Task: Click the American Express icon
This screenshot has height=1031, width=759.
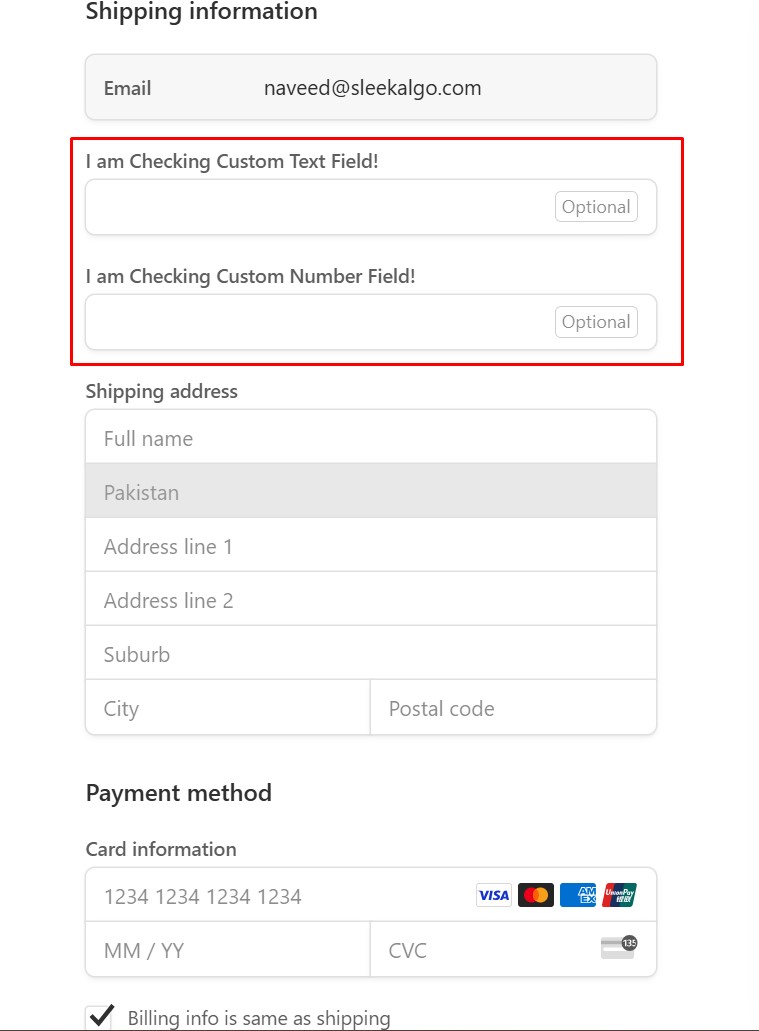Action: coord(578,895)
